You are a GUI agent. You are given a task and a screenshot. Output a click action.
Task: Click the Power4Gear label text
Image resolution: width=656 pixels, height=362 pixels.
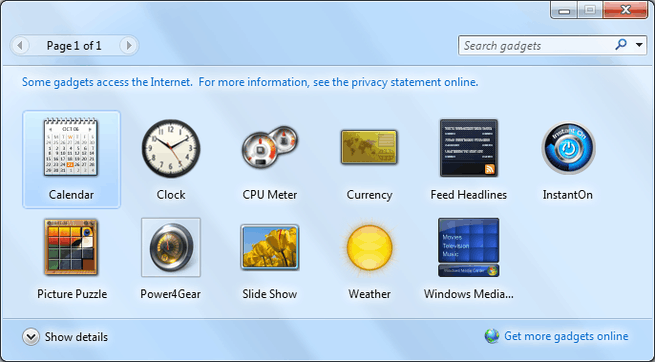[171, 294]
